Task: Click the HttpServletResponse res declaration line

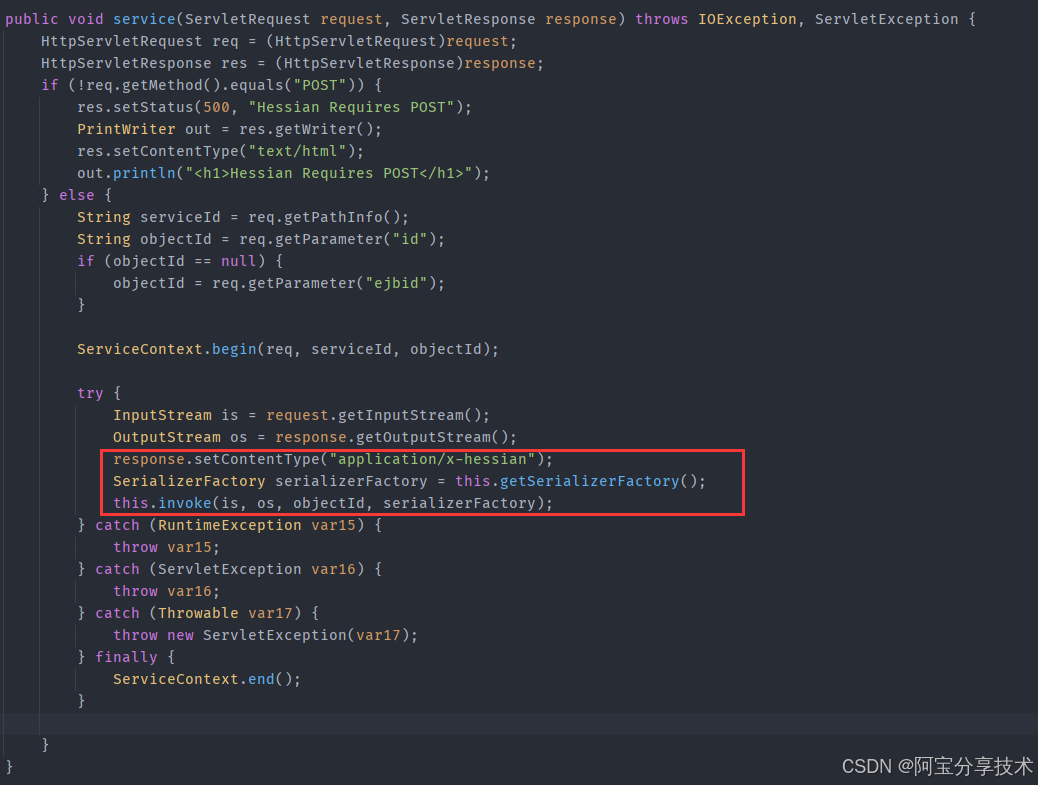Action: [292, 63]
